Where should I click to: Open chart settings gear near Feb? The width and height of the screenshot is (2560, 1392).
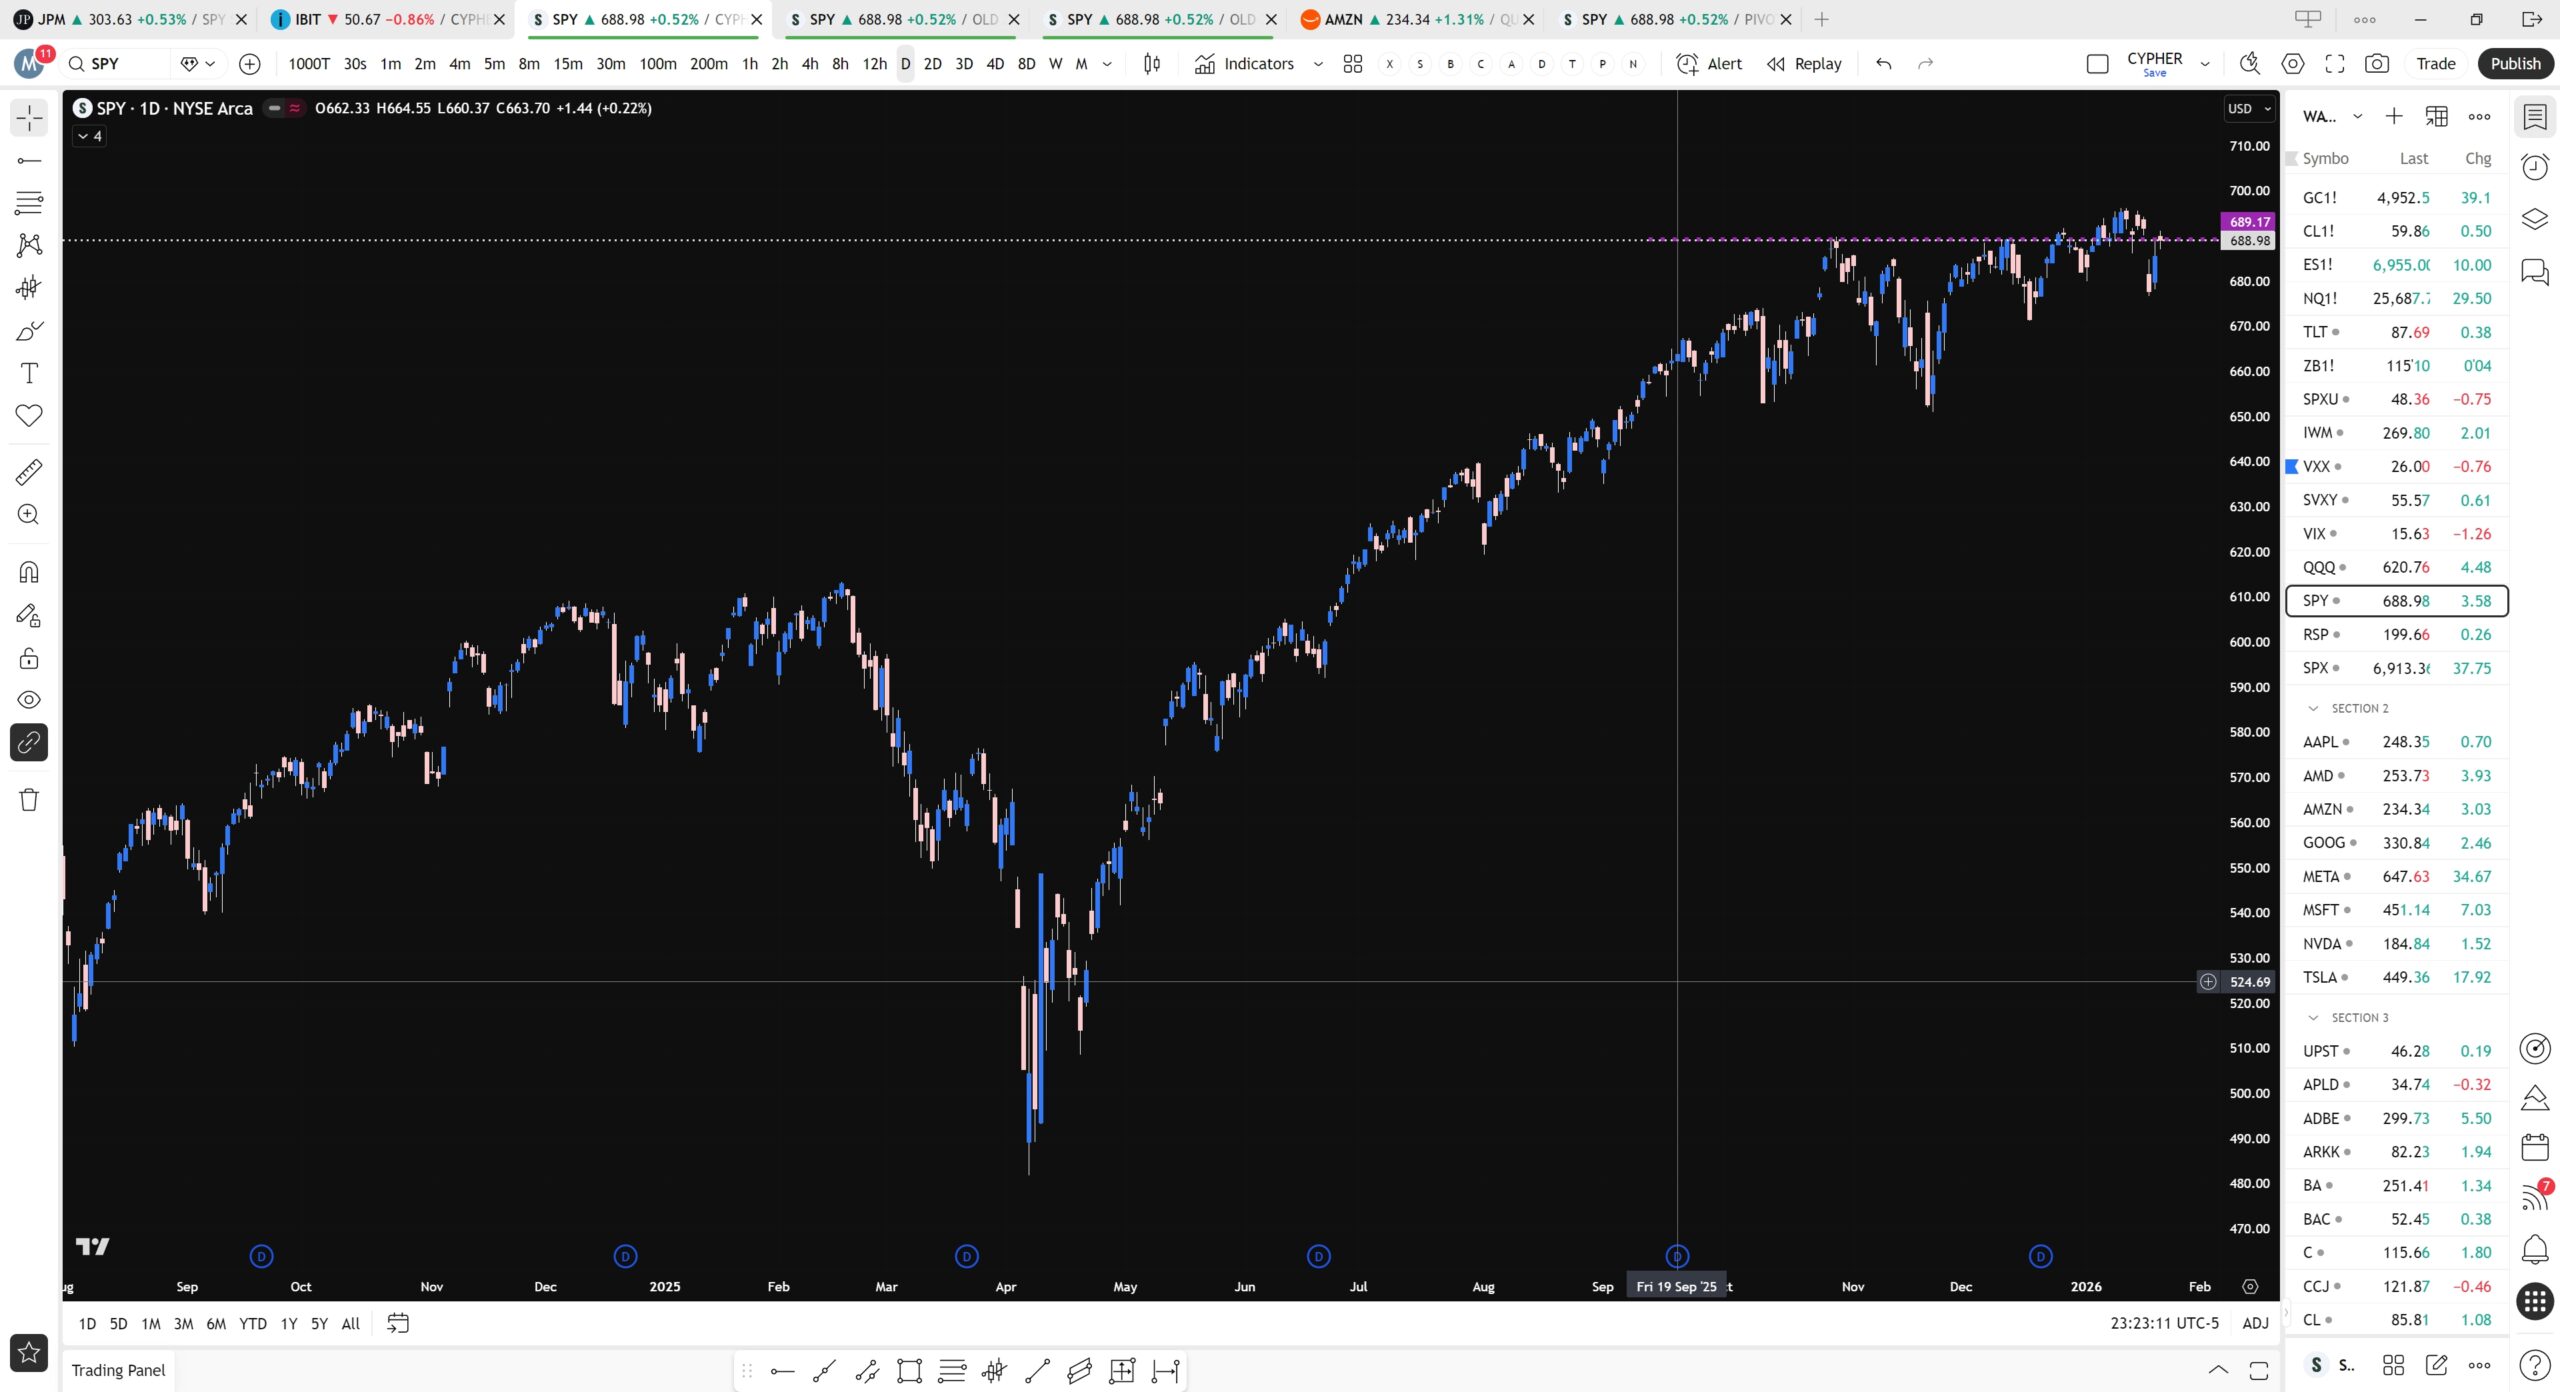(x=2250, y=1287)
